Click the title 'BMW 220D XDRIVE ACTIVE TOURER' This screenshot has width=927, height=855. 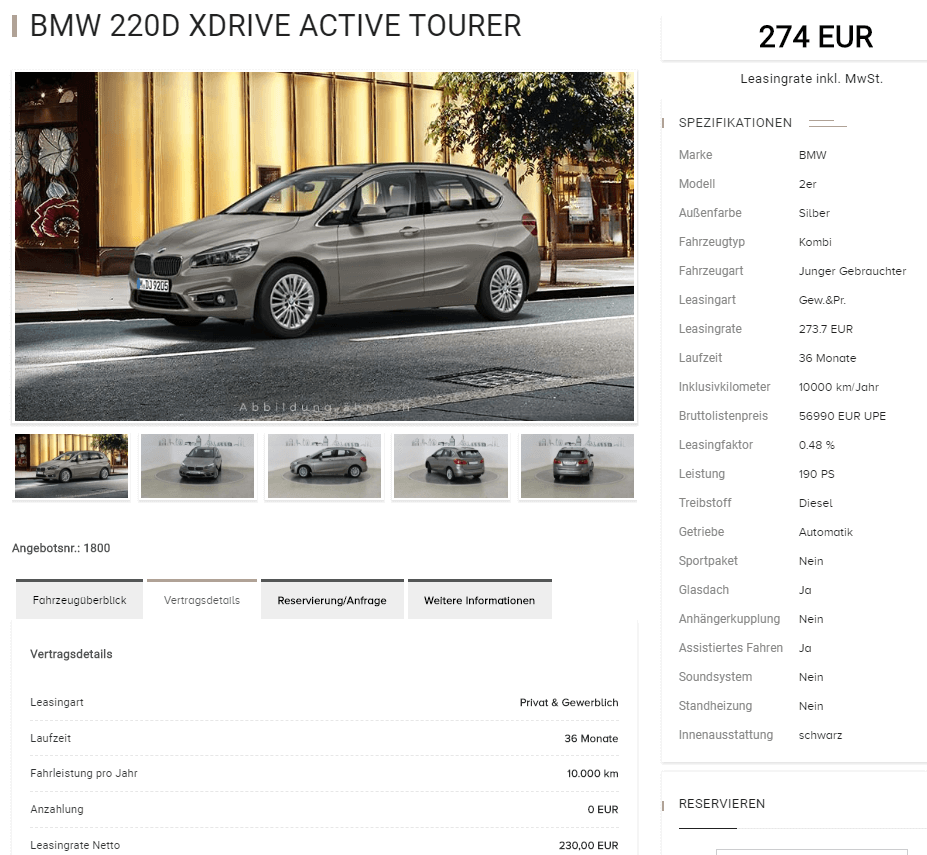pyautogui.click(x=275, y=26)
